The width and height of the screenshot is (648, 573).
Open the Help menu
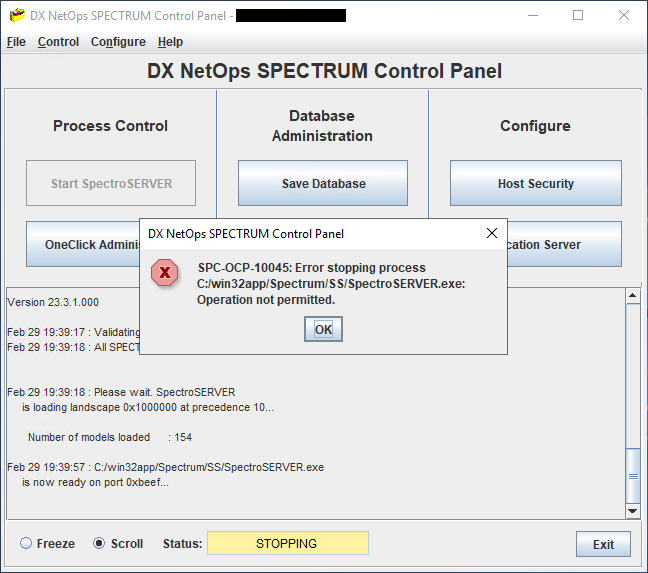point(170,42)
